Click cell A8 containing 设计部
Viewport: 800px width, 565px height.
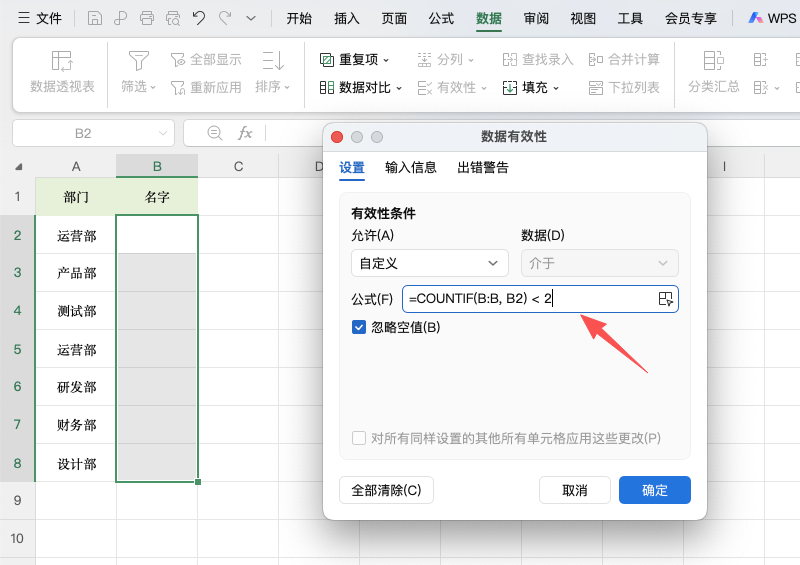tap(76, 463)
